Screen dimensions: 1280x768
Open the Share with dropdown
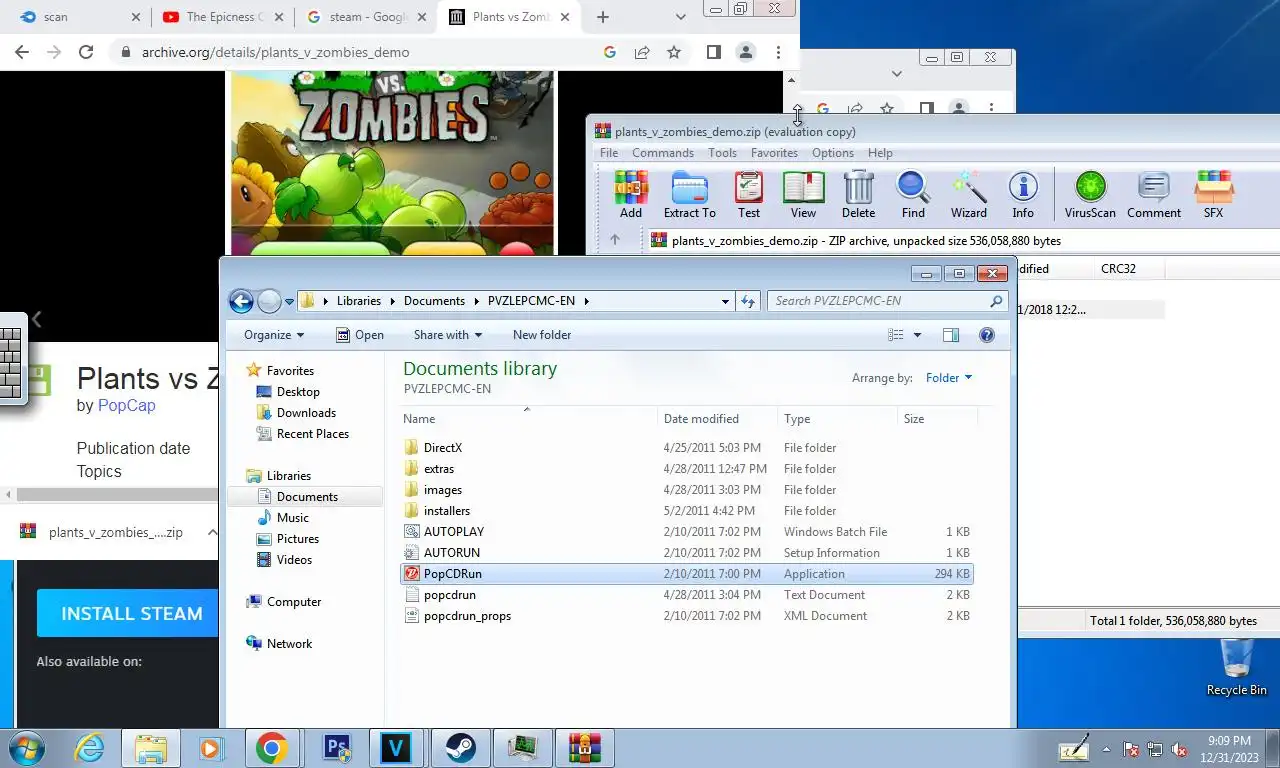(447, 335)
